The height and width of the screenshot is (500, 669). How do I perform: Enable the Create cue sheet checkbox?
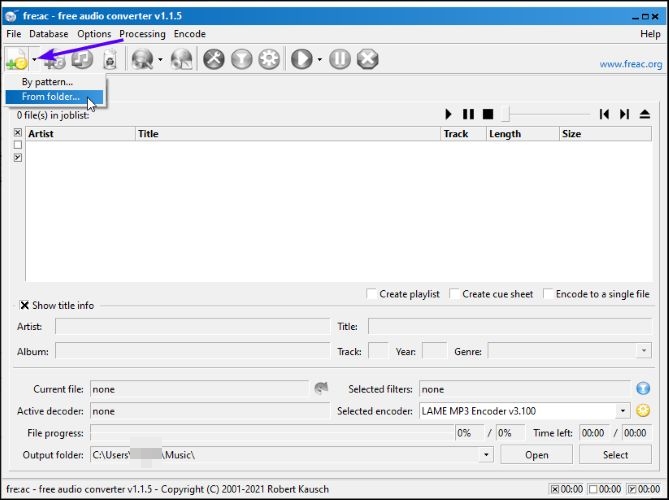coord(455,294)
